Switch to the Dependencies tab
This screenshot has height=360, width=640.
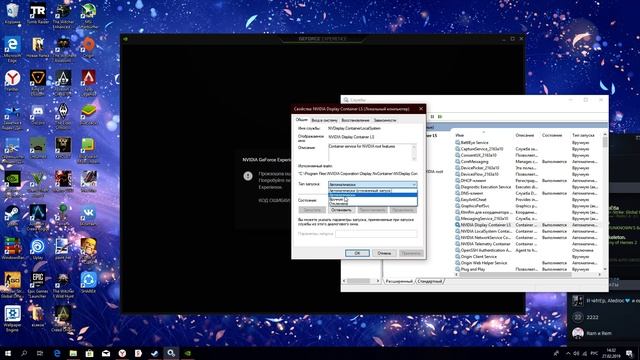pyautogui.click(x=385, y=120)
